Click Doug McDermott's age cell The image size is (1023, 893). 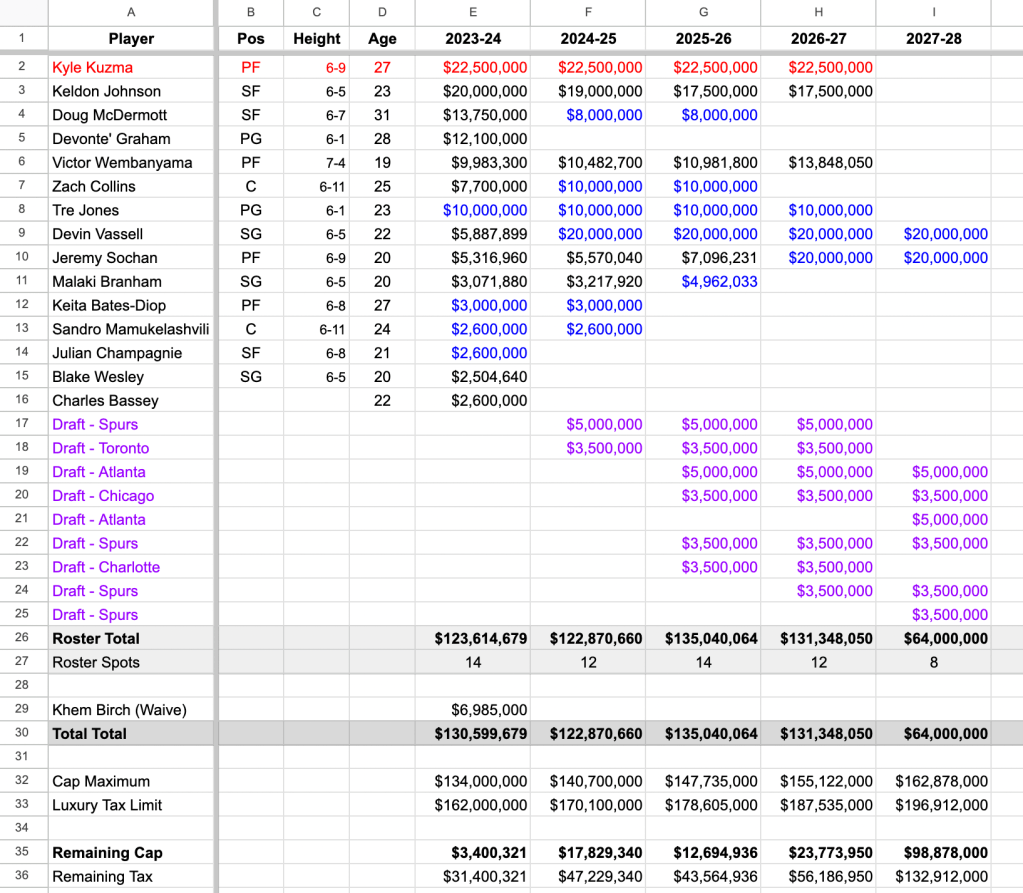pos(382,115)
